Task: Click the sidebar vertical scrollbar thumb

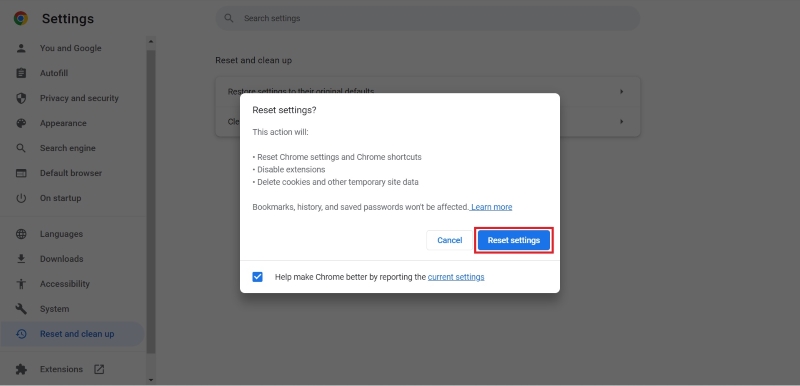Action: click(151, 201)
